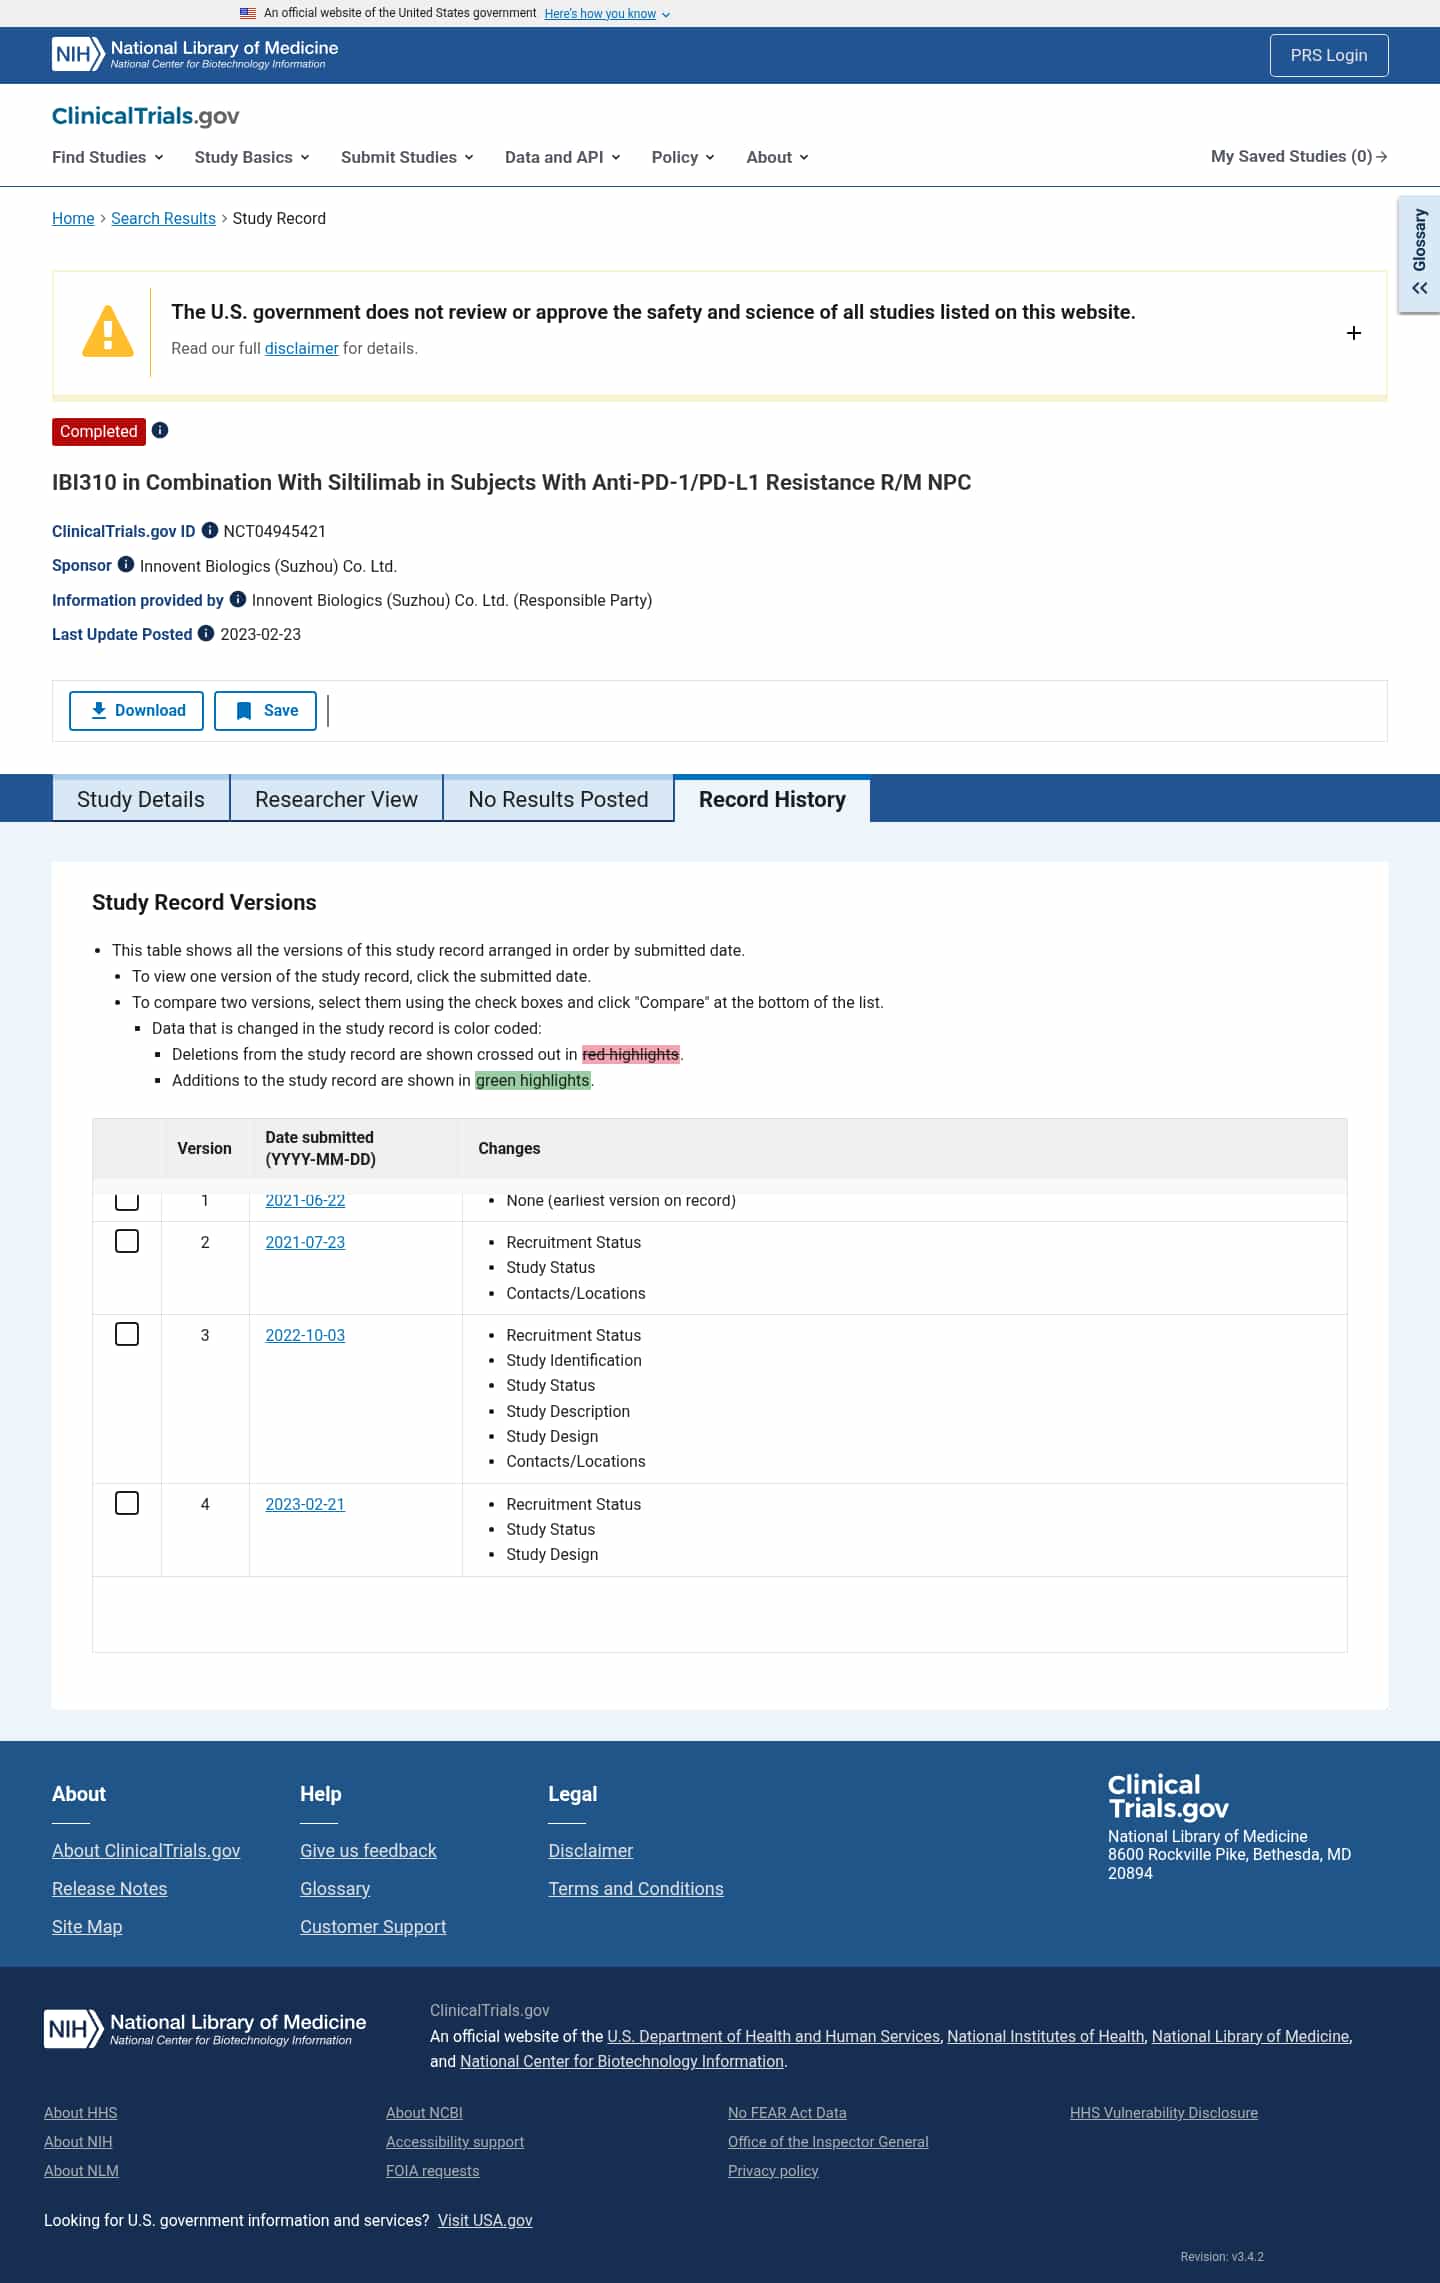
Task: Open the Data and API dropdown menu
Action: point(563,157)
